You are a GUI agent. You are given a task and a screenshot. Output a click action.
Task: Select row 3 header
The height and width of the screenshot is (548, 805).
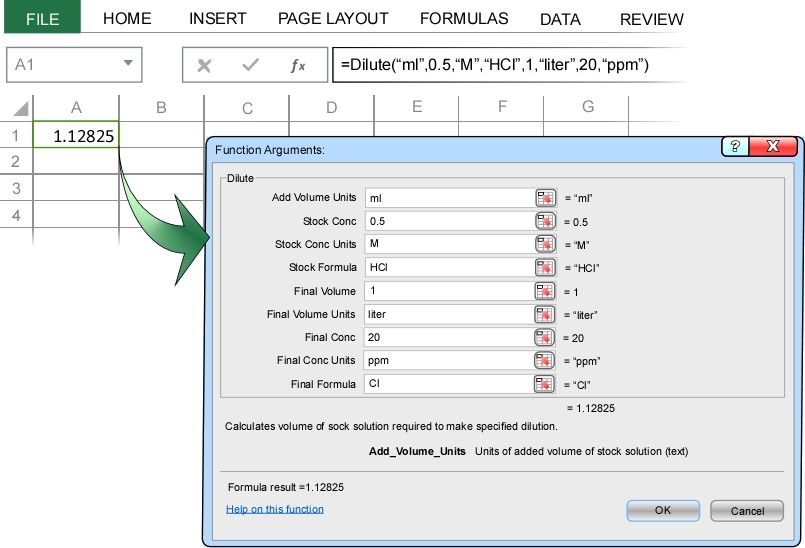tap(15, 188)
